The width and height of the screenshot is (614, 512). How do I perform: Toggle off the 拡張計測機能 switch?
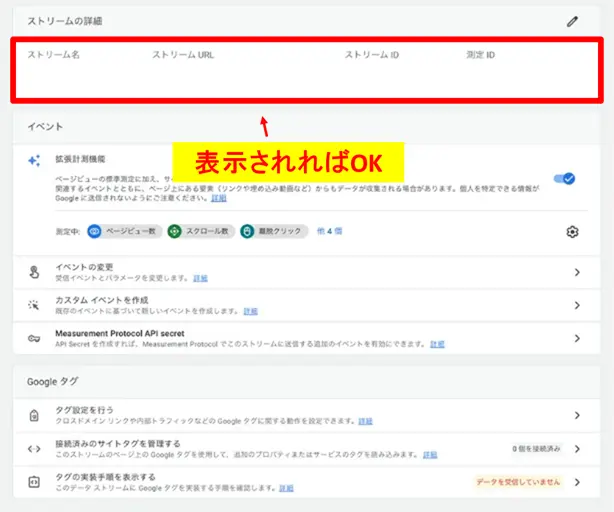click(564, 179)
